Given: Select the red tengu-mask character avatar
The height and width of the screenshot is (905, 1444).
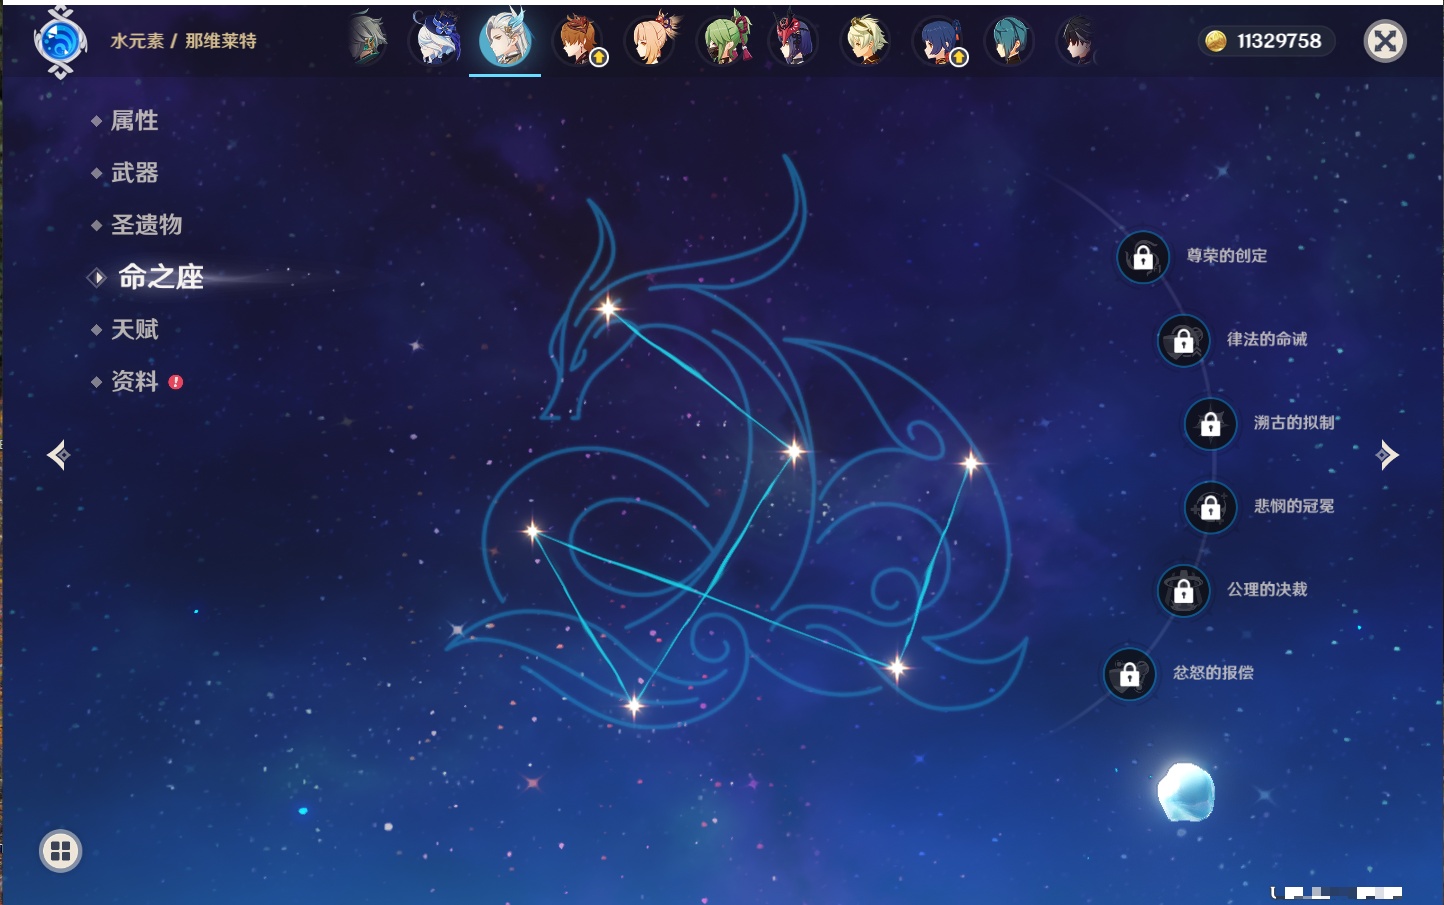Looking at the screenshot, I should pyautogui.click(x=793, y=40).
